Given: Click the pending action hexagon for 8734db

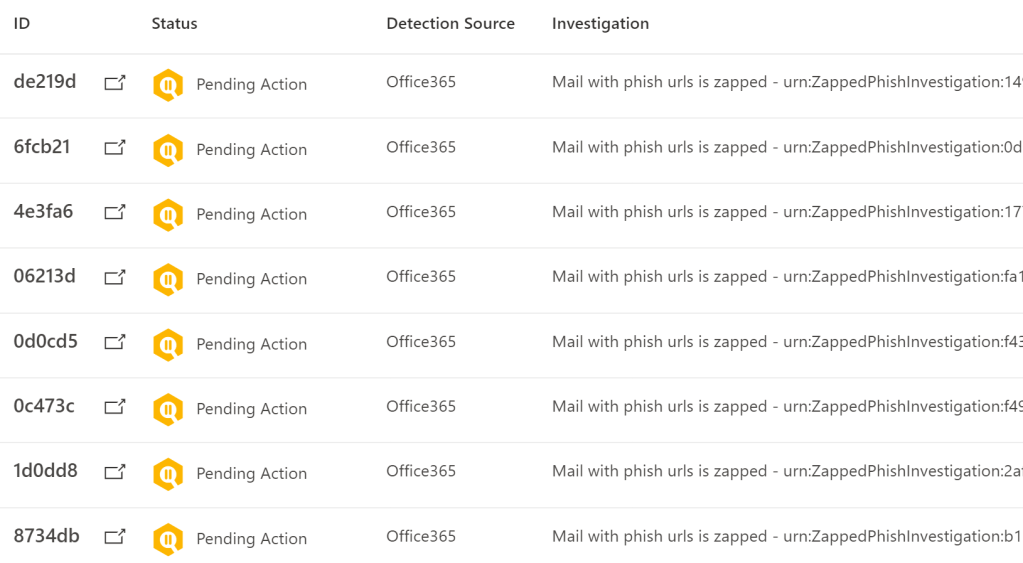Looking at the screenshot, I should (x=168, y=539).
